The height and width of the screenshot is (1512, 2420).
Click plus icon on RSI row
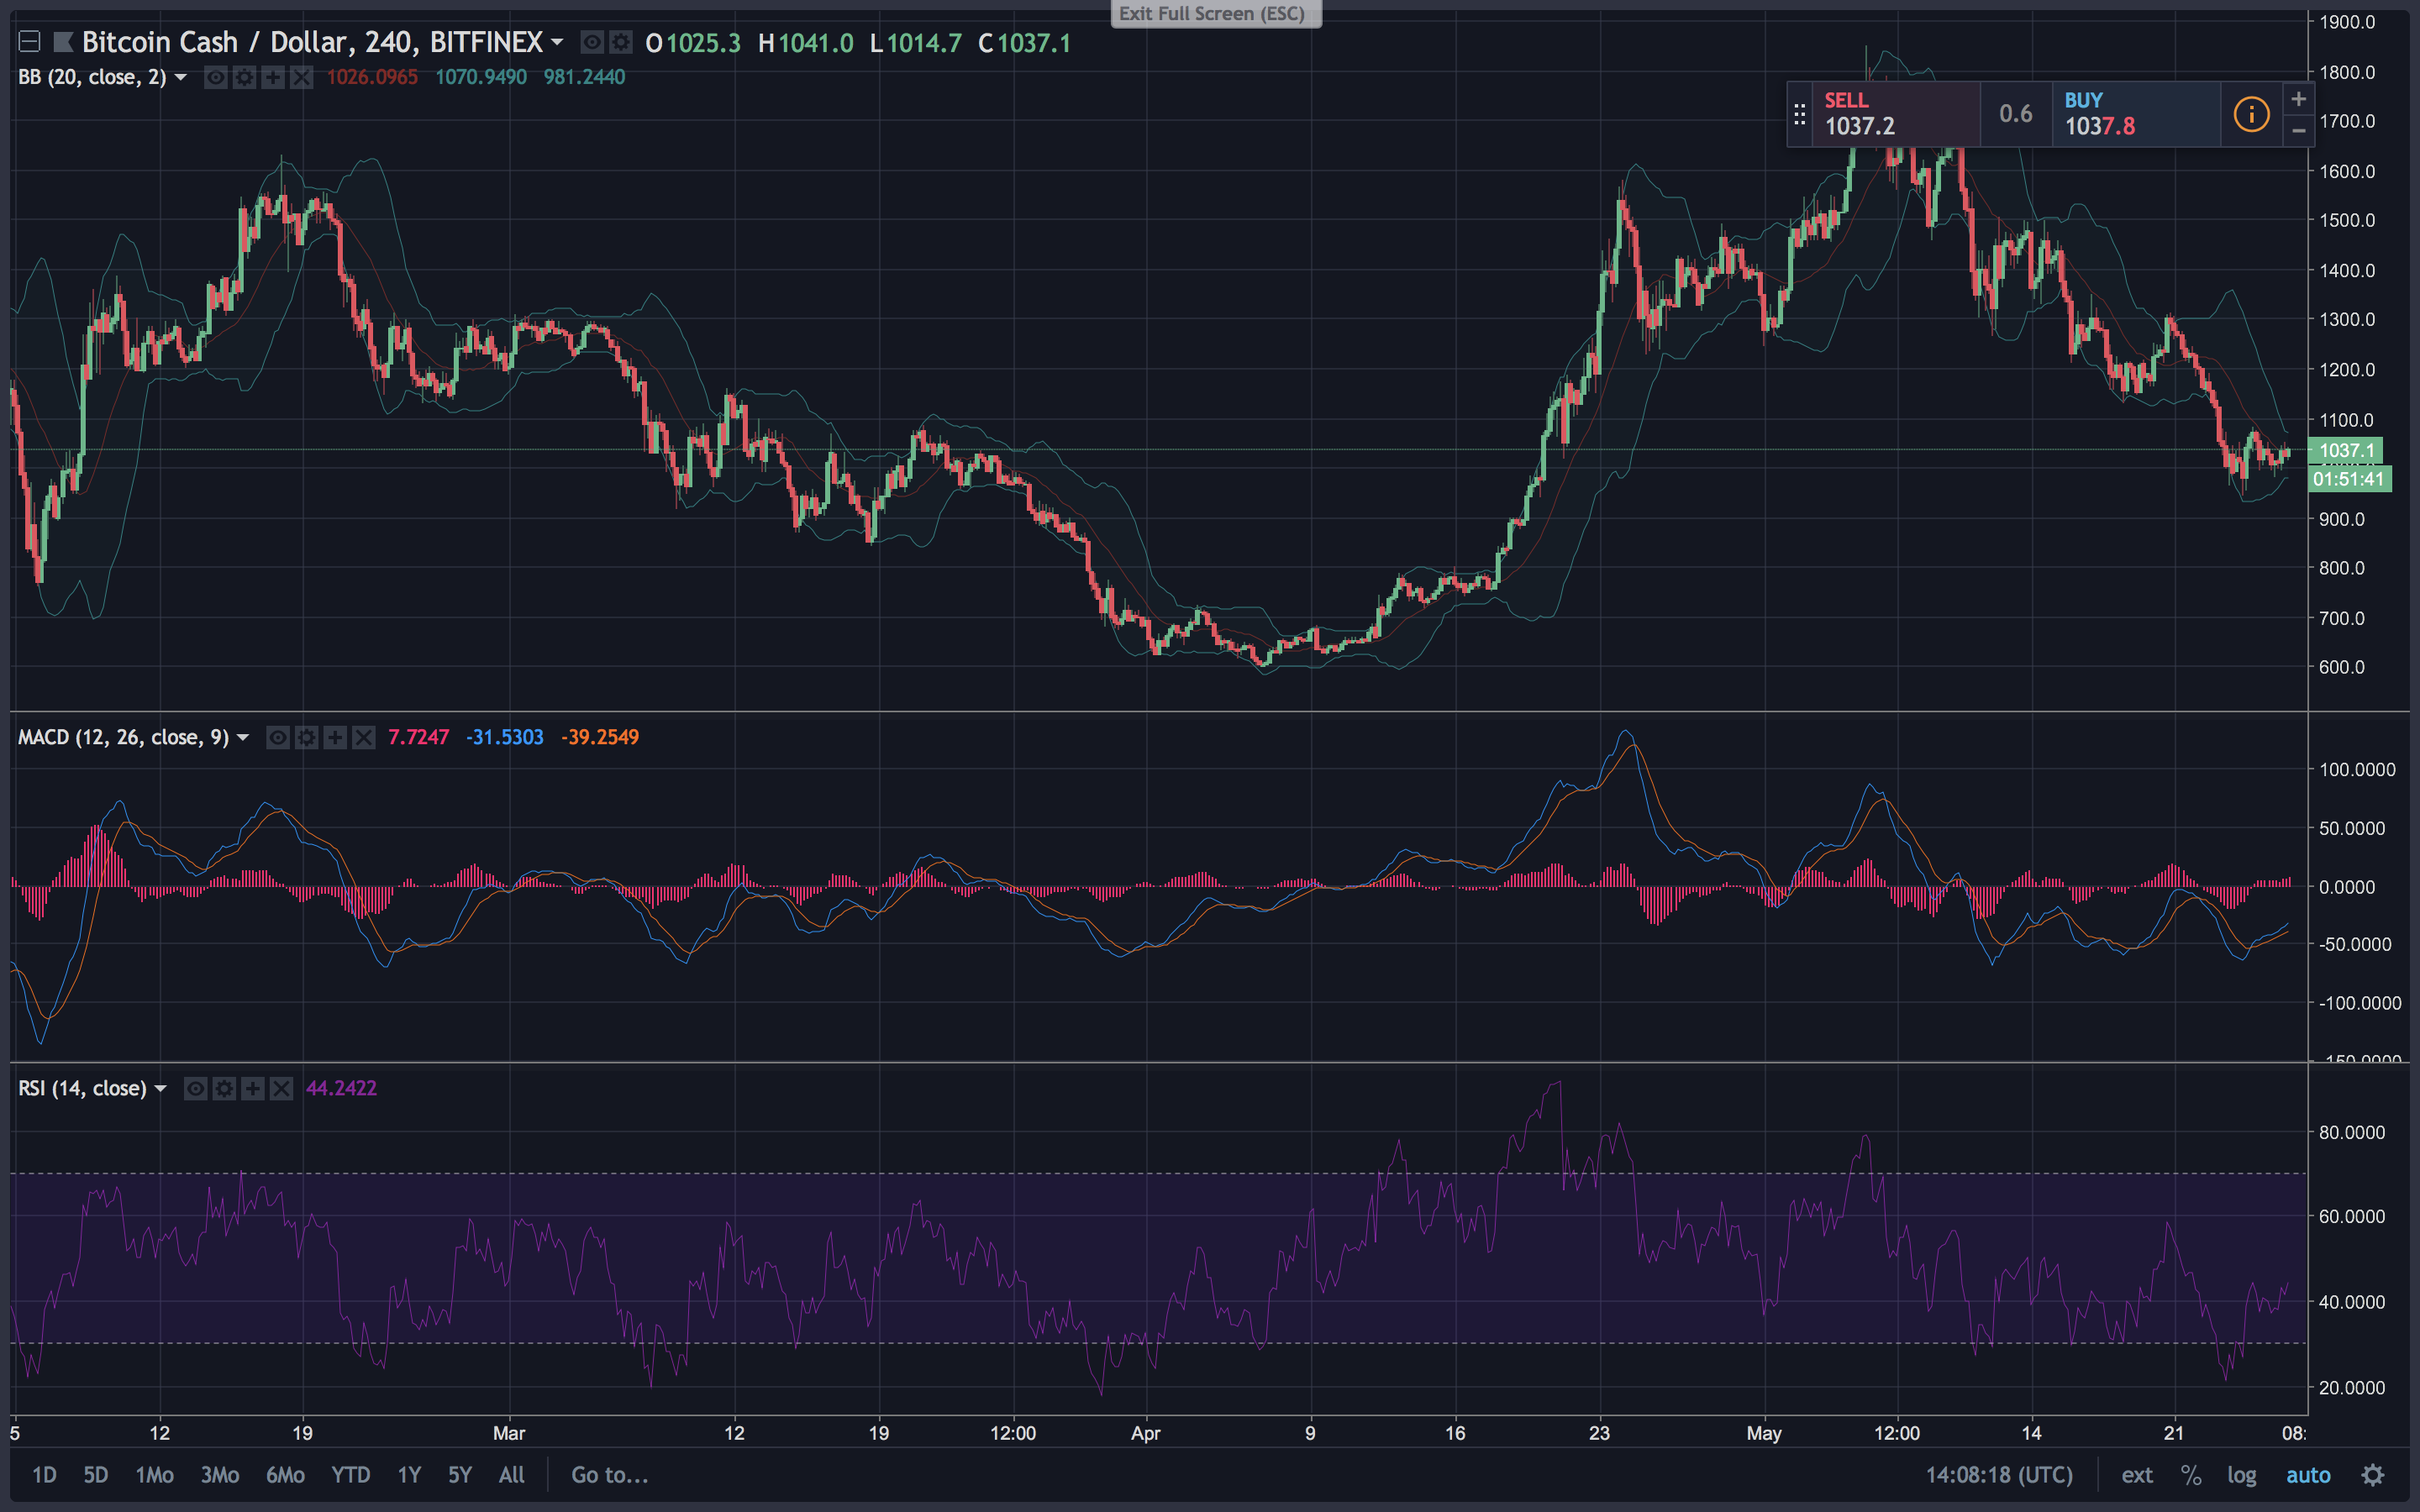[253, 1088]
